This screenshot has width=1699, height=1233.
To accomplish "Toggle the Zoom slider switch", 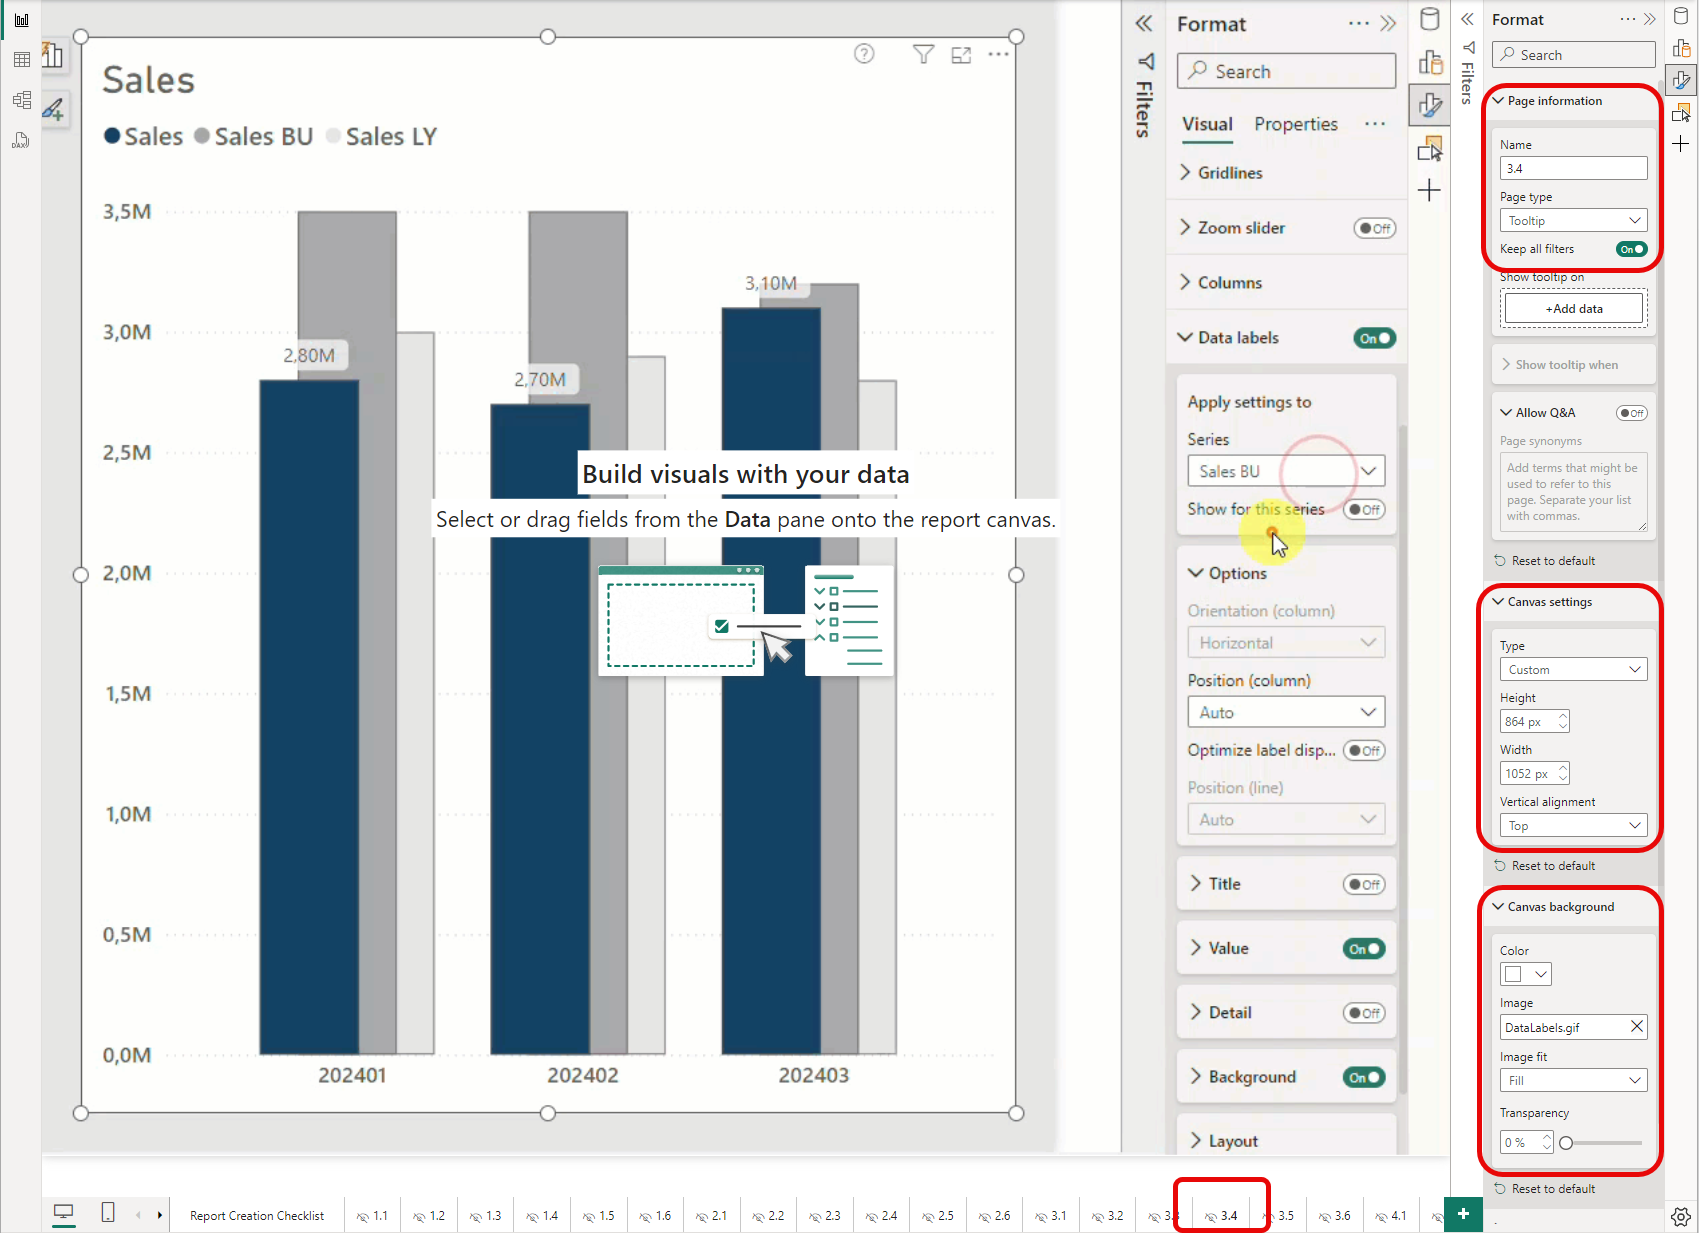I will (1374, 228).
